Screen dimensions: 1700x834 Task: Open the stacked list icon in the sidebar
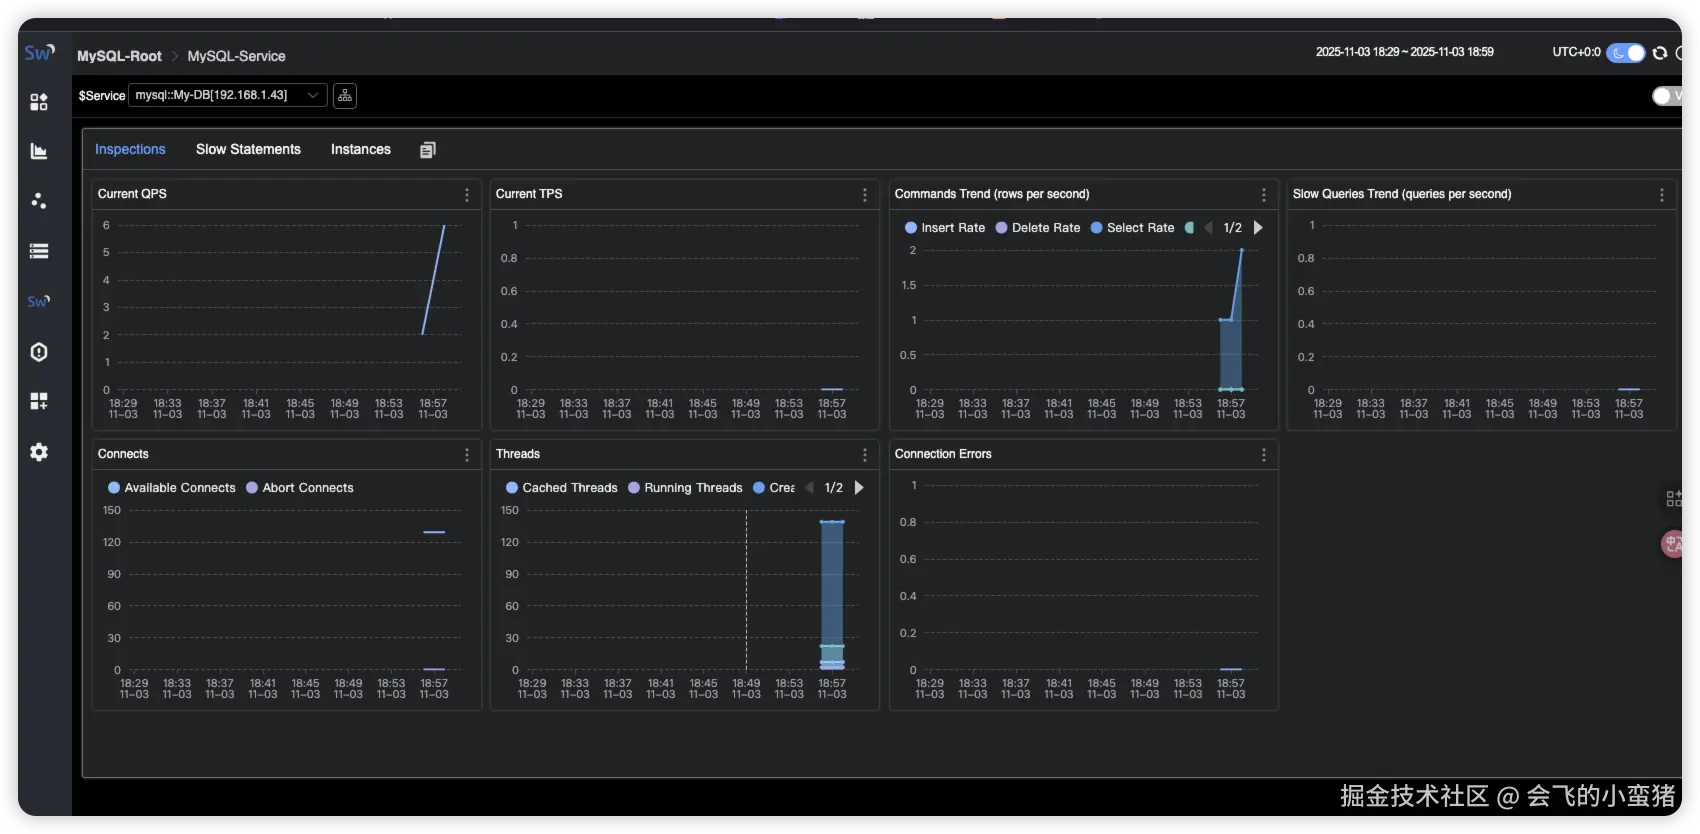click(39, 251)
